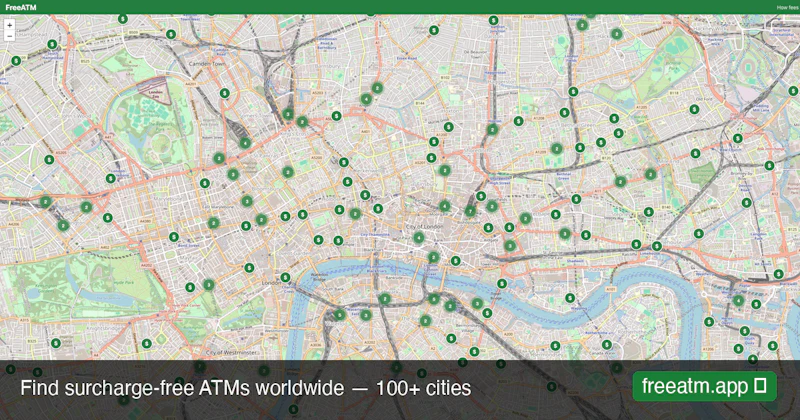Zoom out of the map
Image resolution: width=800 pixels, height=420 pixels.
(x=9, y=36)
